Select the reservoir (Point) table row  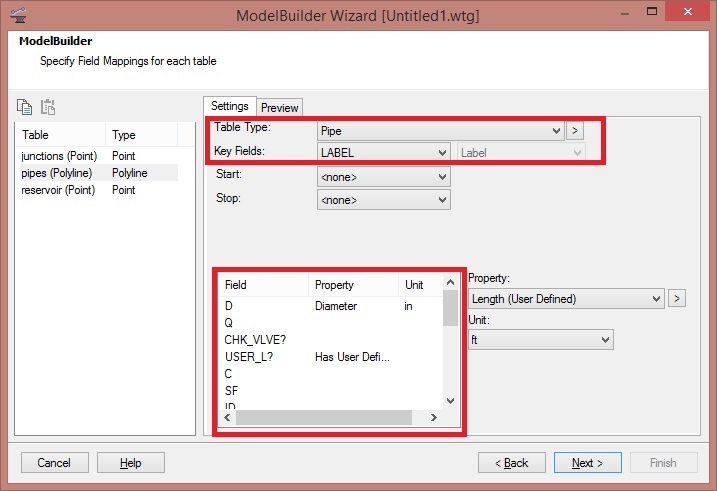pos(98,190)
